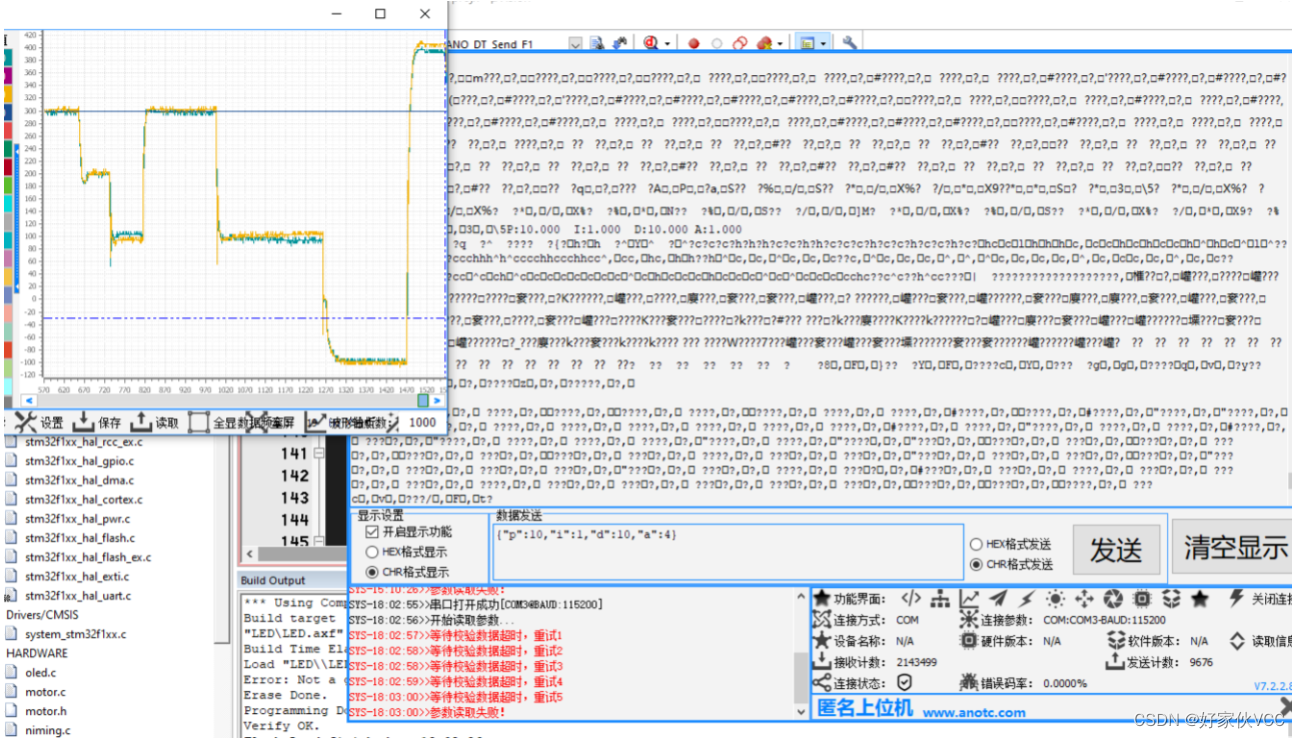The width and height of the screenshot is (1300, 738).
Task: Open stm32f1xx_hal_rcc_ex.c in project tree
Action: click(x=84, y=442)
